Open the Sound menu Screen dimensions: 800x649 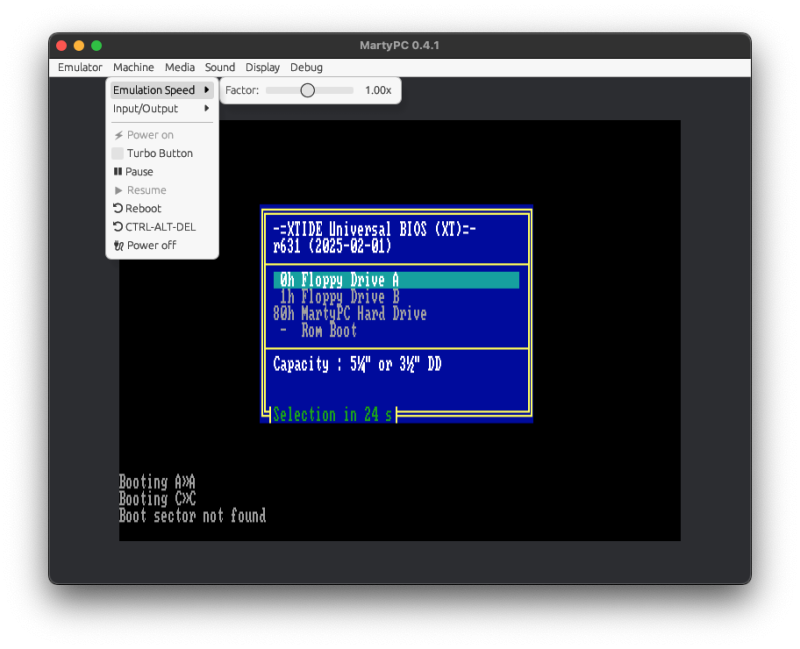coord(220,67)
